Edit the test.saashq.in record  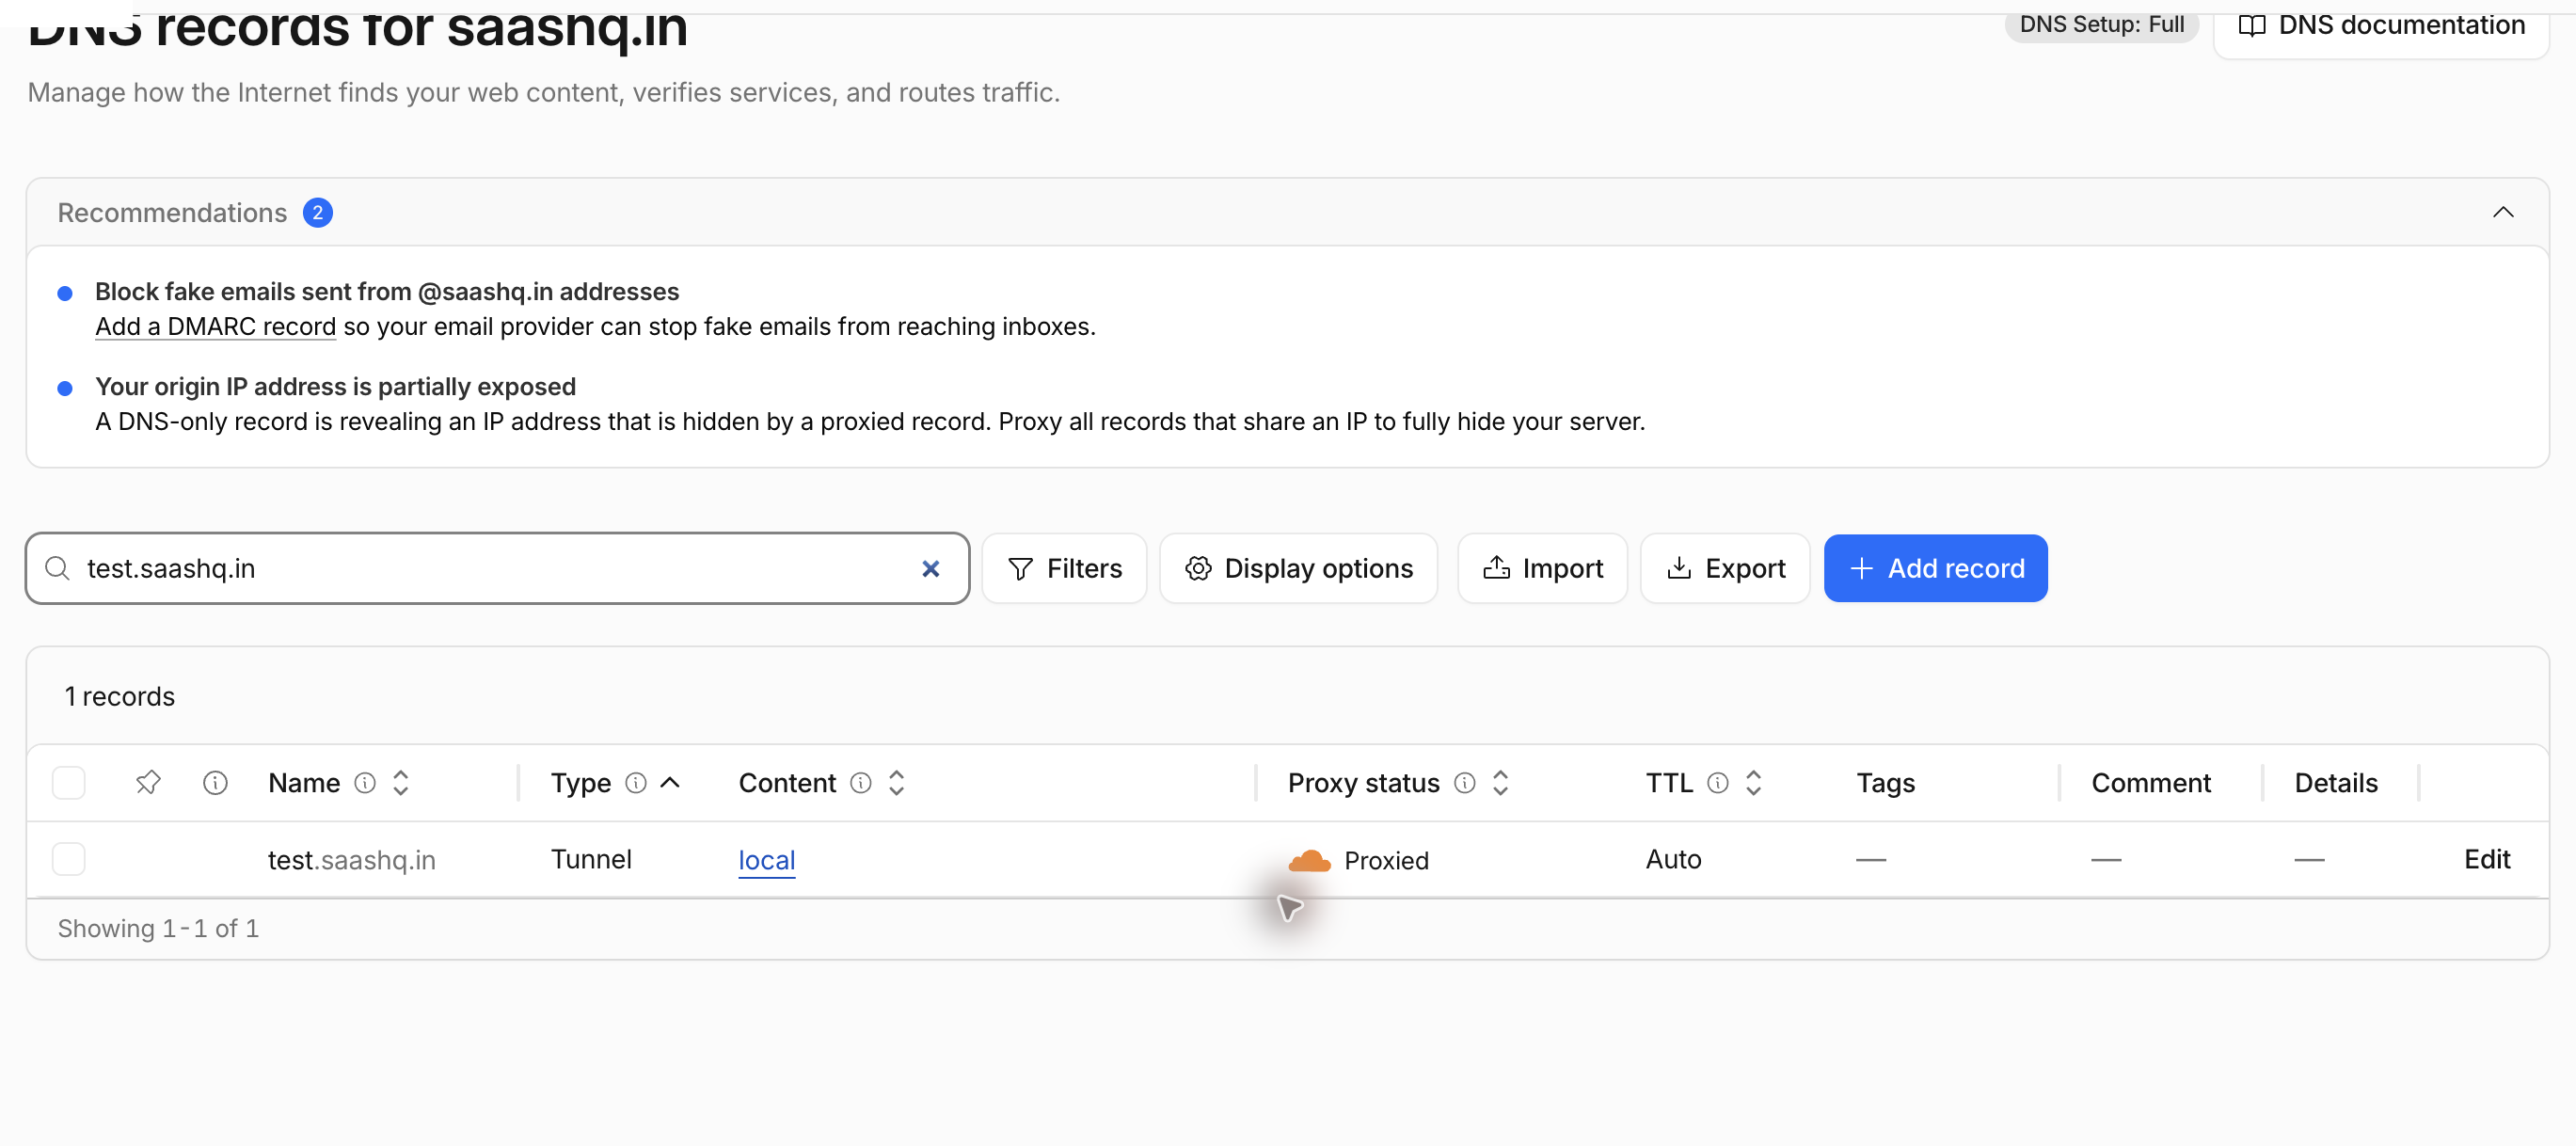coord(2487,859)
